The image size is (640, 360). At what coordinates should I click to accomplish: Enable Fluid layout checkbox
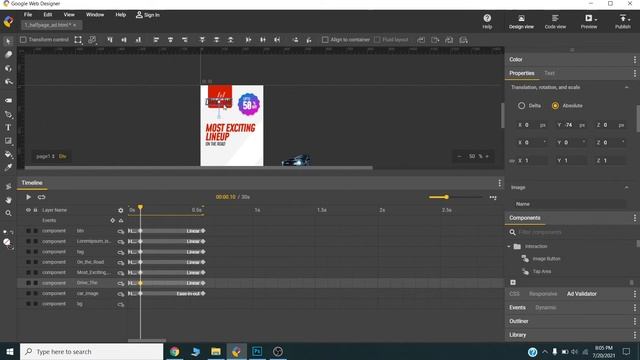tap(377, 40)
